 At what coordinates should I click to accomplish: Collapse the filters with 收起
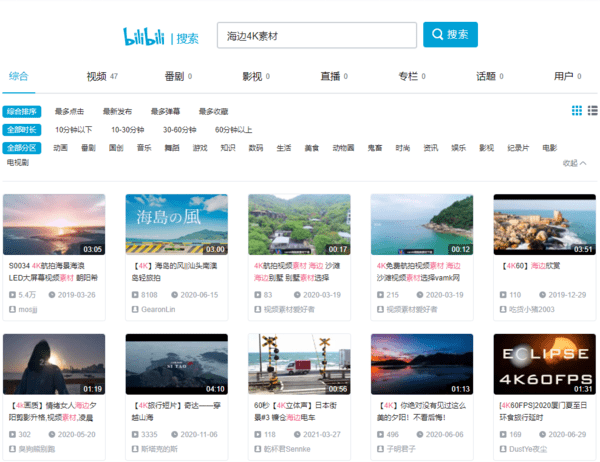[574, 162]
